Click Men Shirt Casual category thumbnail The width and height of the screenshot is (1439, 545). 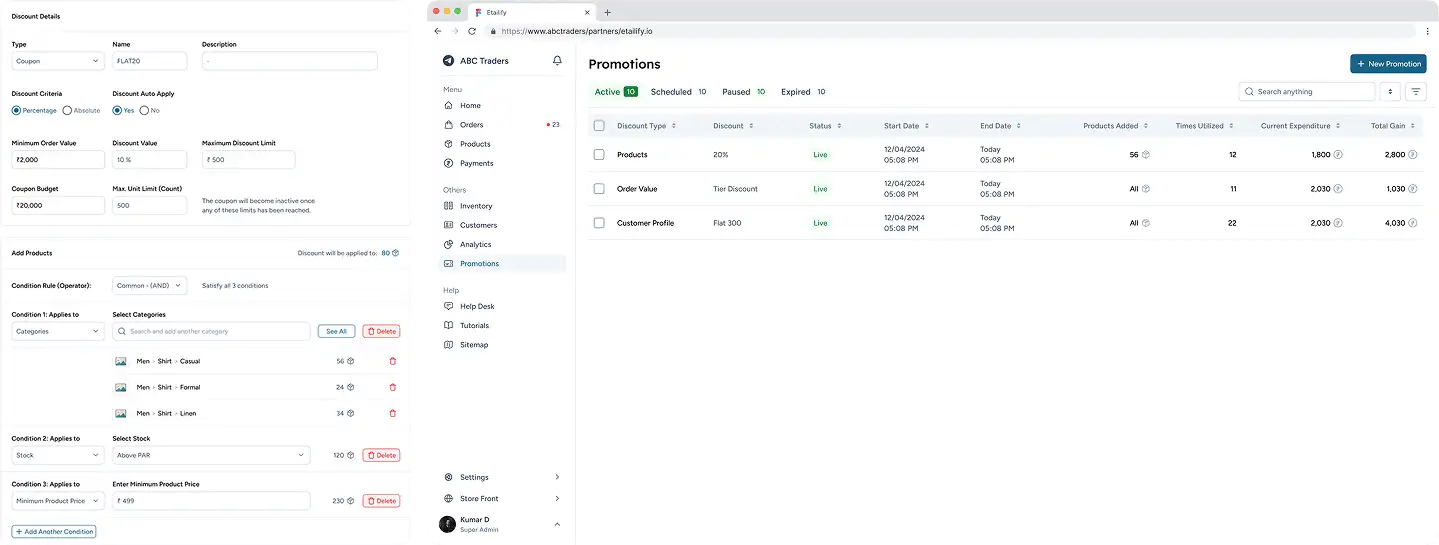121,361
